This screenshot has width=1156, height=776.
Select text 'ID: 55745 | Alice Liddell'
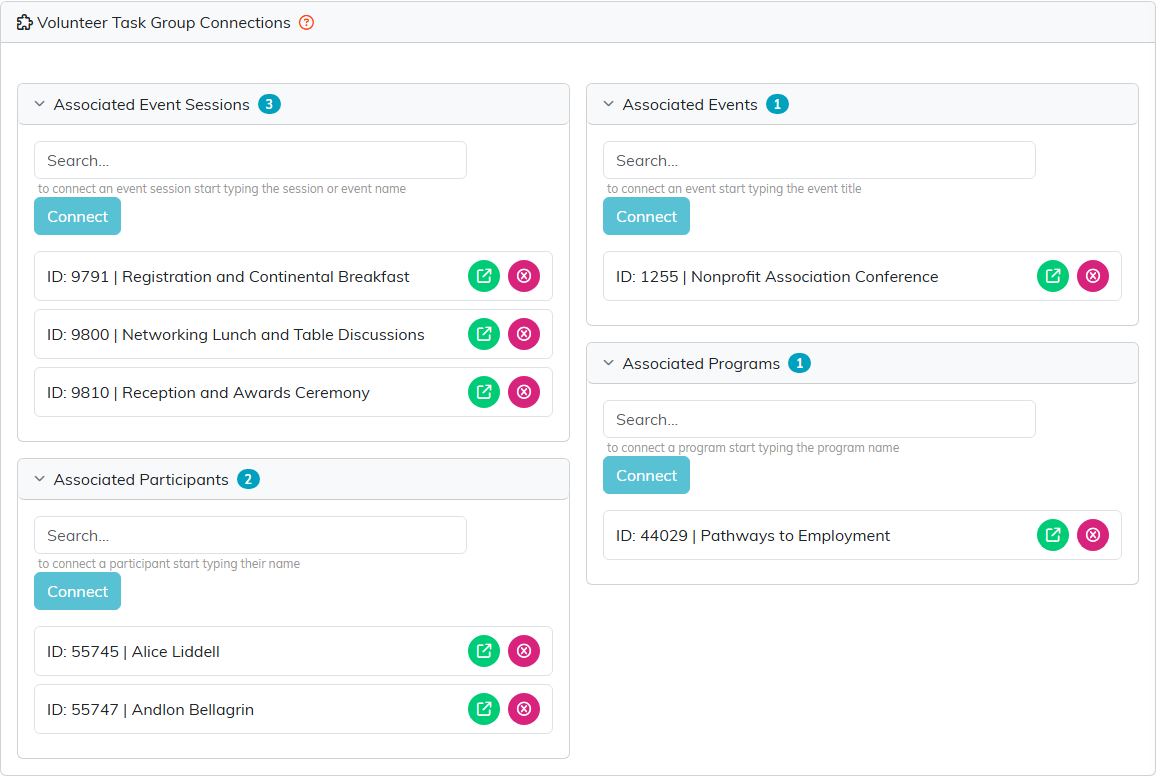(x=133, y=651)
